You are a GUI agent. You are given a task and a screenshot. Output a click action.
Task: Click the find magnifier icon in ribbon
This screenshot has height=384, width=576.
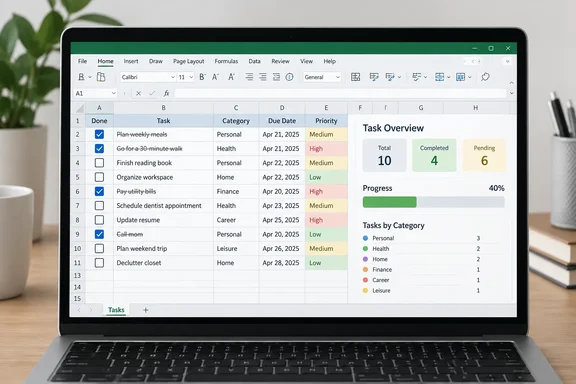[x=485, y=77]
